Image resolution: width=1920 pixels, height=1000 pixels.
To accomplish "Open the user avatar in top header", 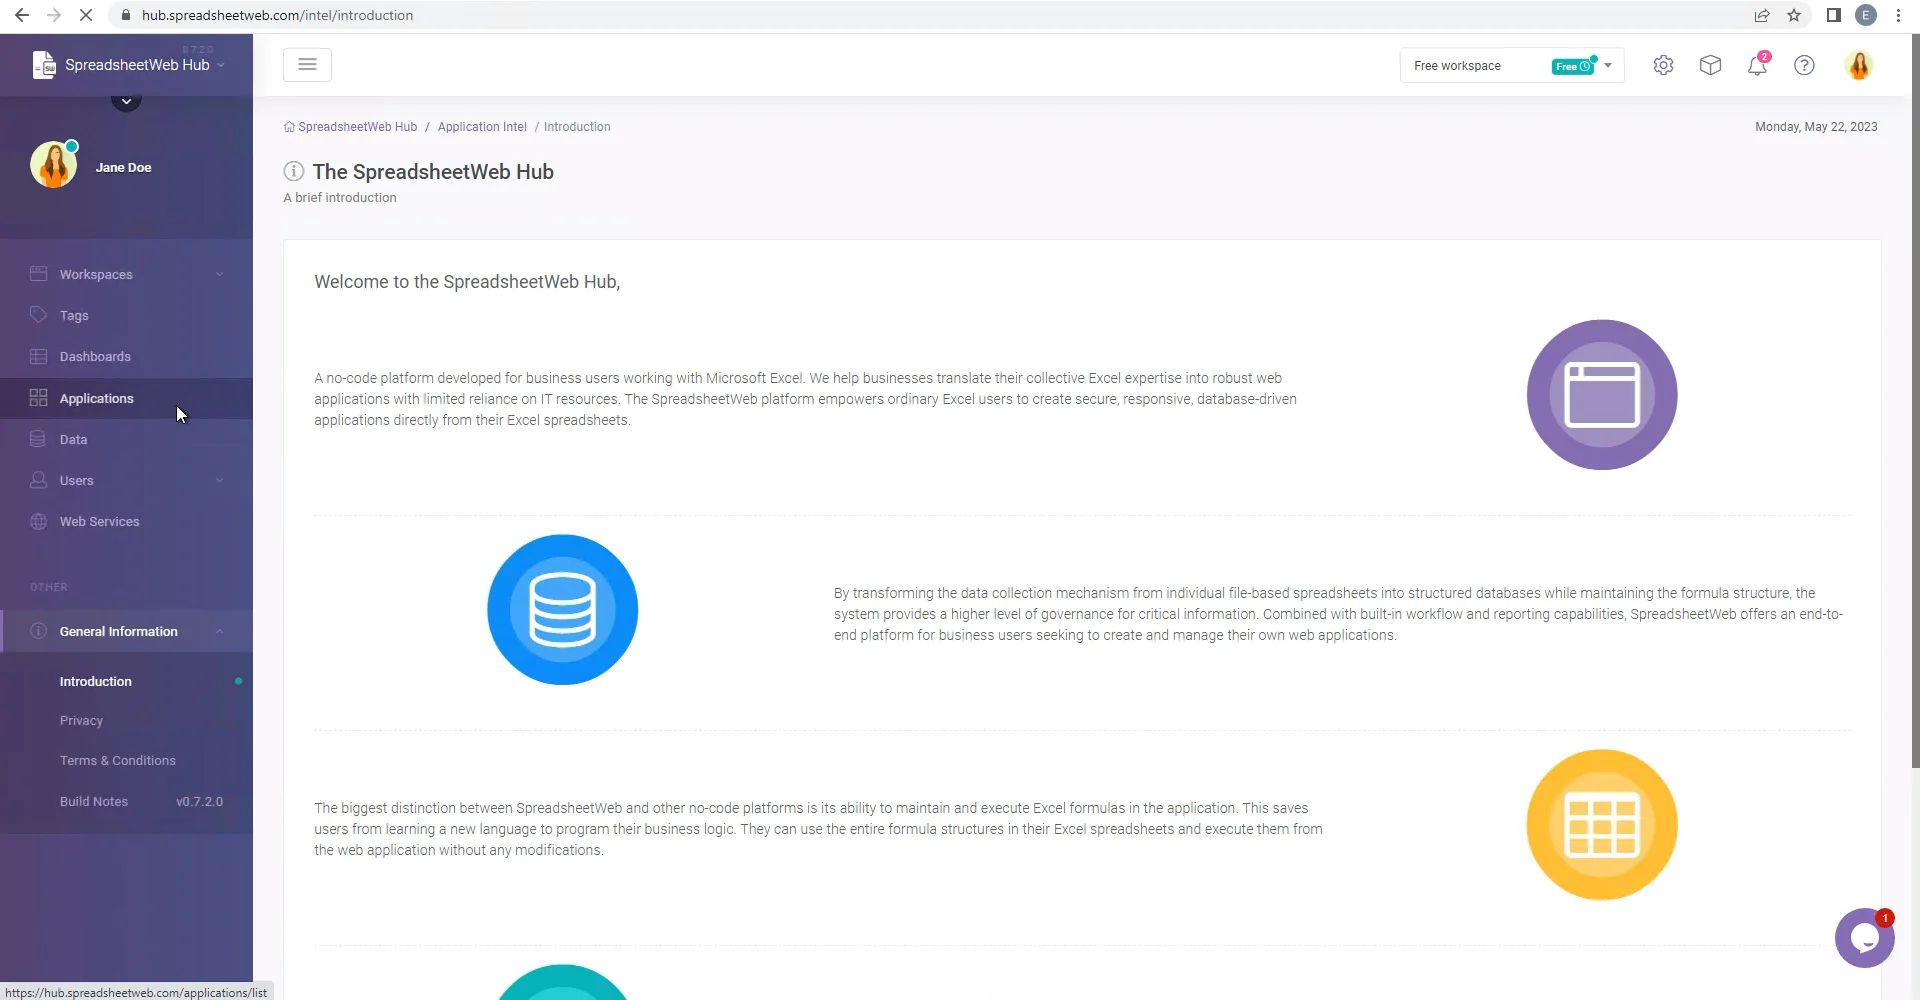I will click(x=1859, y=65).
